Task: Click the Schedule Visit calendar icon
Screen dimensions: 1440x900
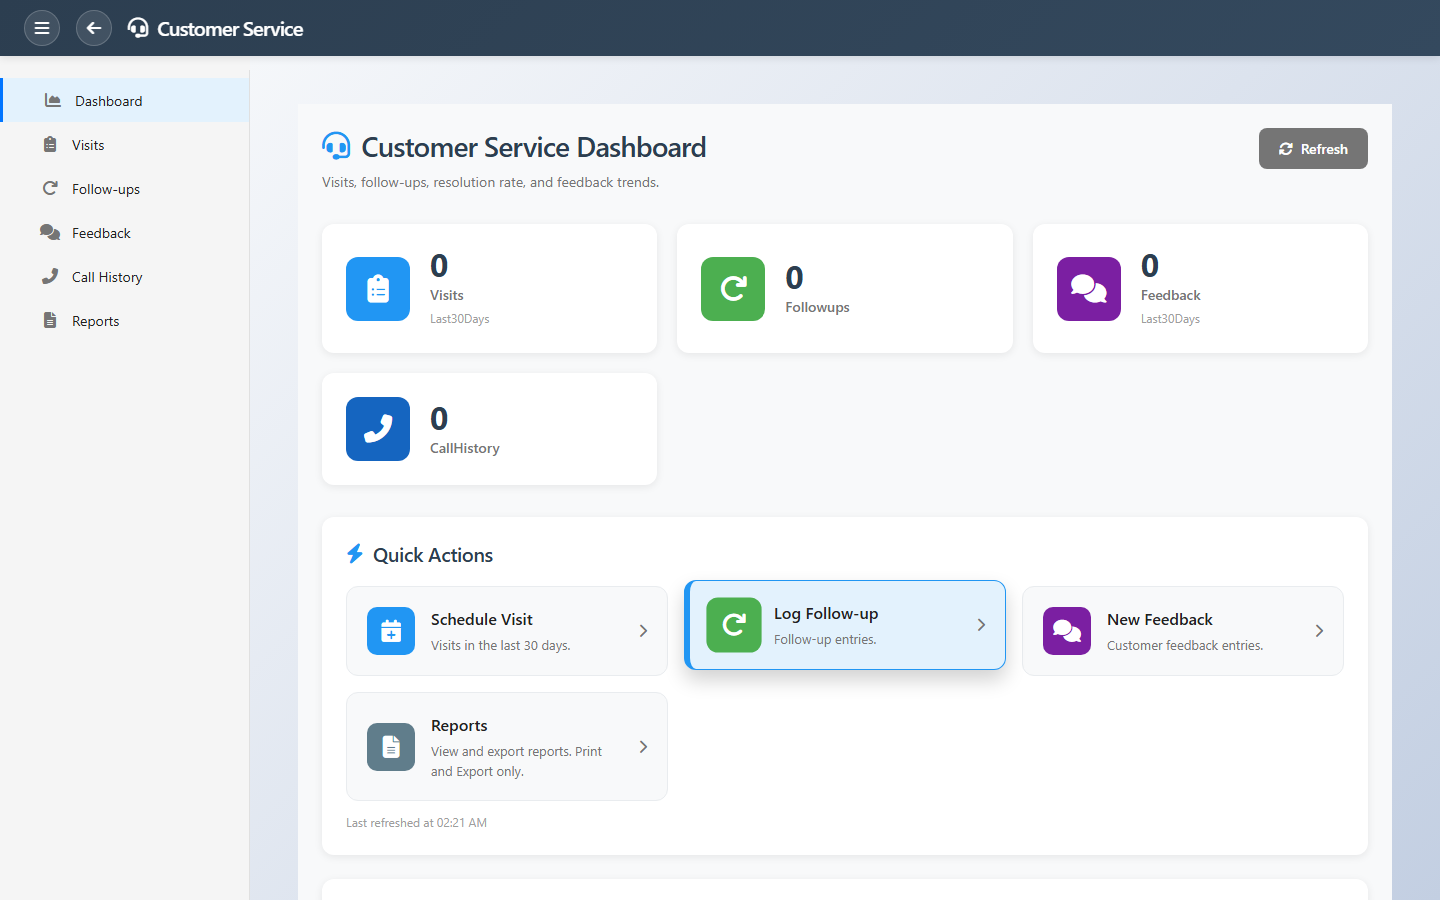Action: coord(391,631)
